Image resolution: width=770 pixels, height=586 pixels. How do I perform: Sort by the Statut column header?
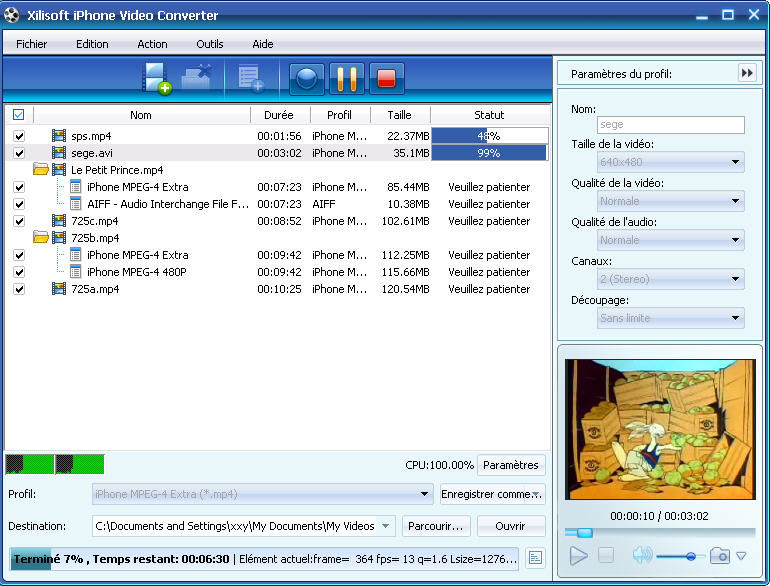pos(490,115)
